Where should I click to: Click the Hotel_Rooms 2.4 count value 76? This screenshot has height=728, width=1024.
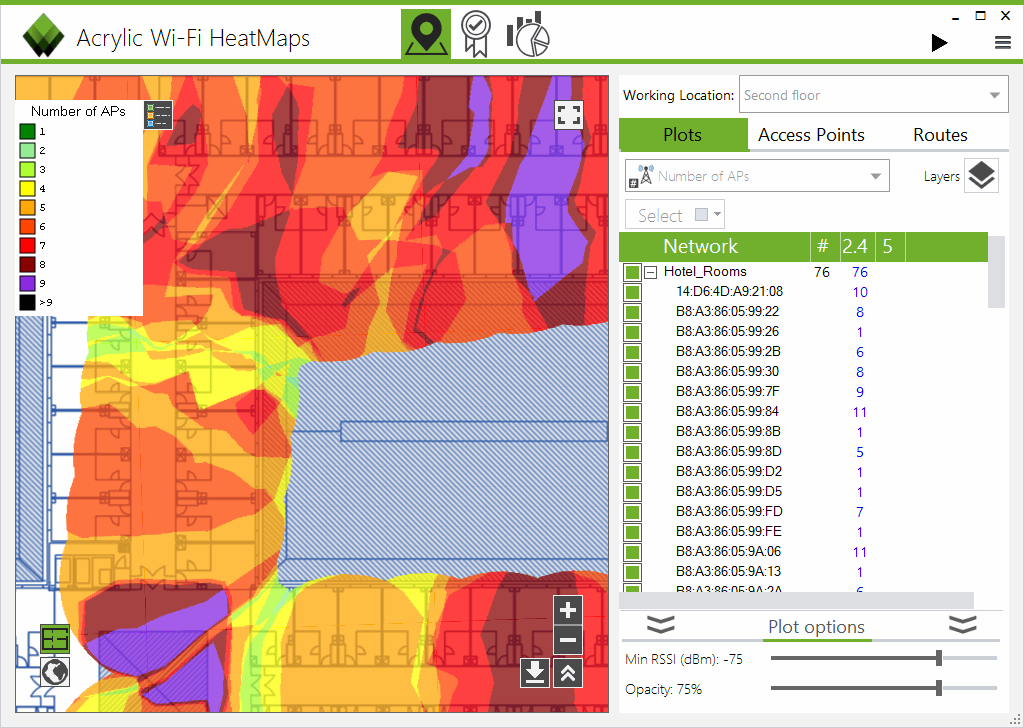click(x=859, y=272)
